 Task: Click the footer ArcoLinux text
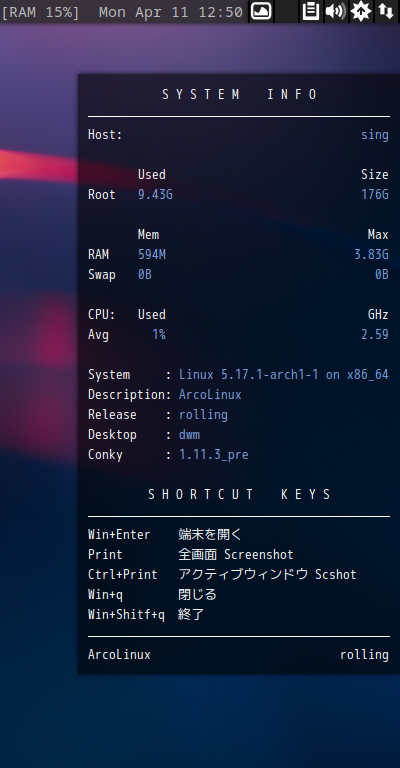tap(119, 655)
